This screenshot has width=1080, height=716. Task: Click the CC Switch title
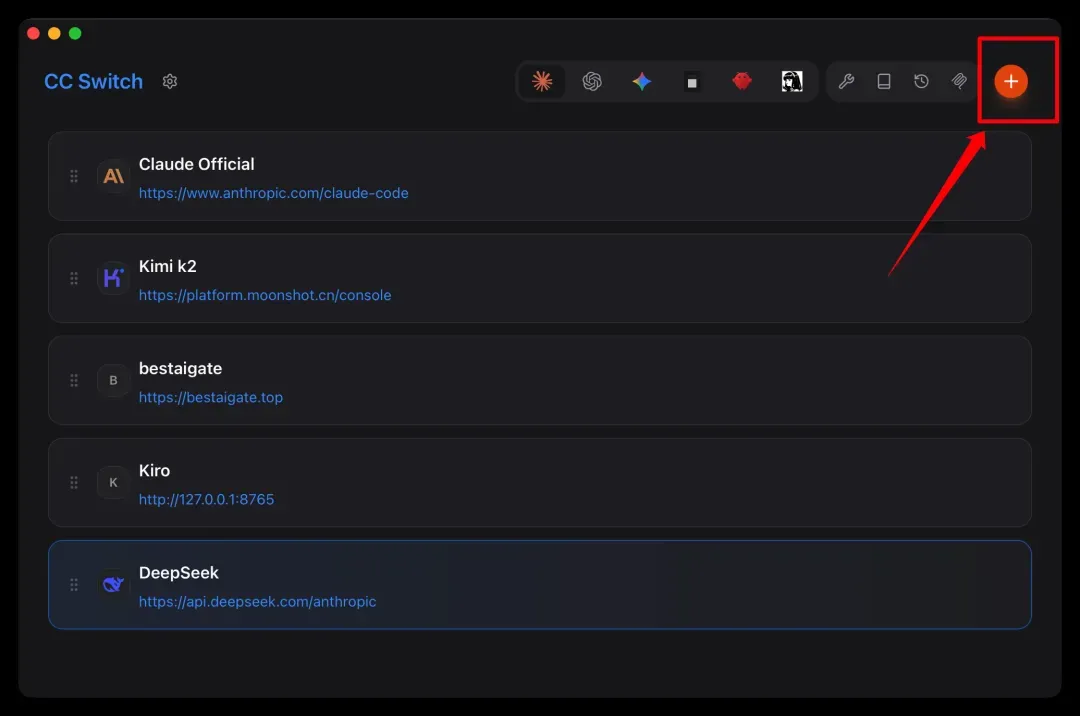94,81
